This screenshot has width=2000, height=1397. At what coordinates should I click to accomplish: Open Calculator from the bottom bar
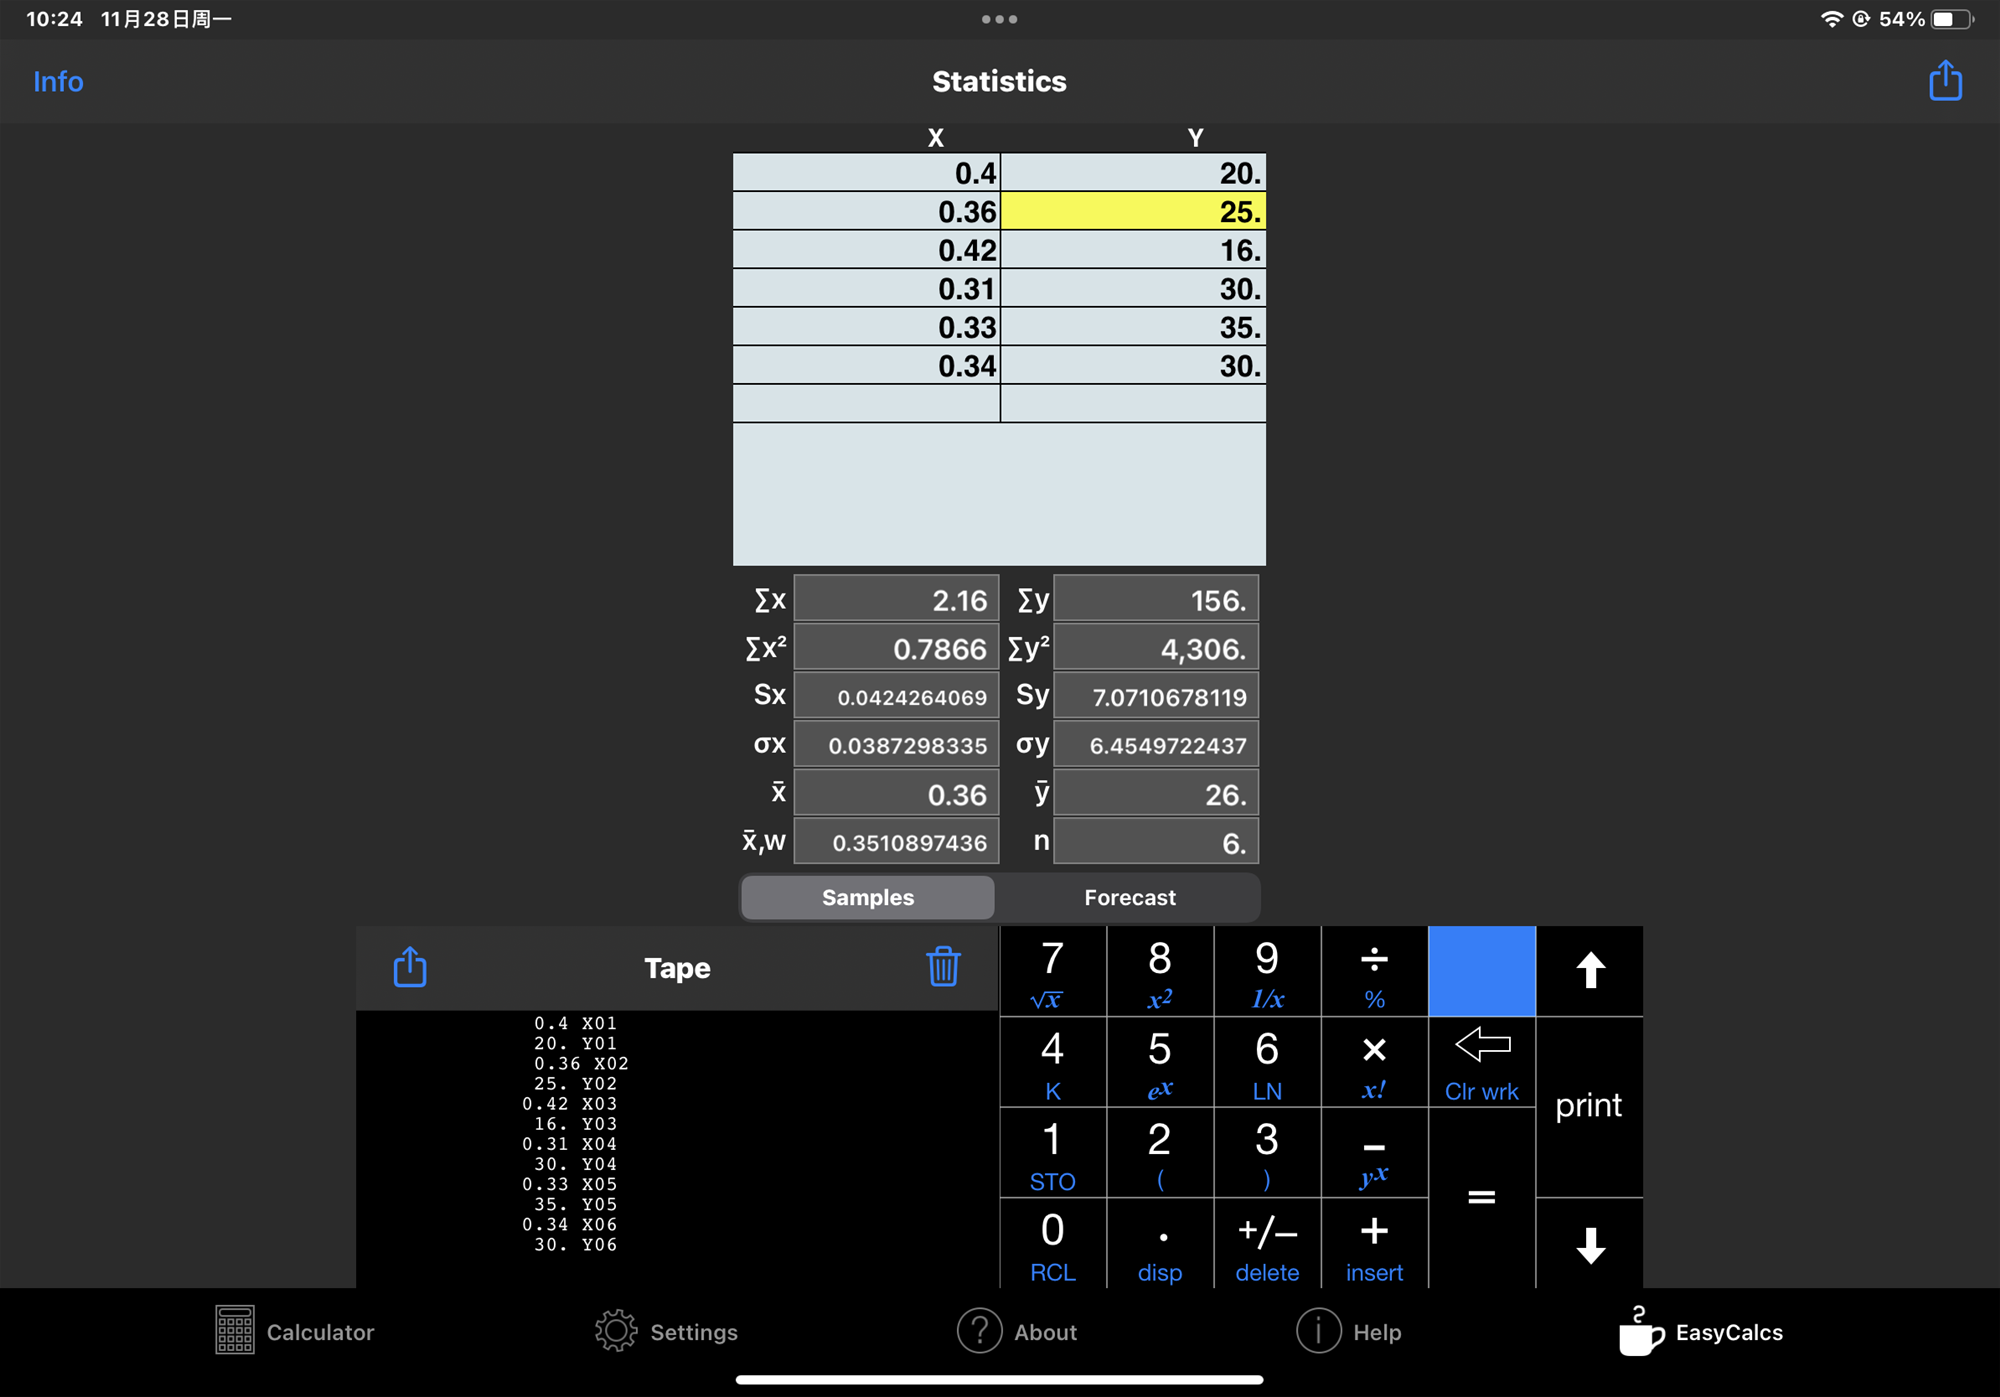point(294,1331)
